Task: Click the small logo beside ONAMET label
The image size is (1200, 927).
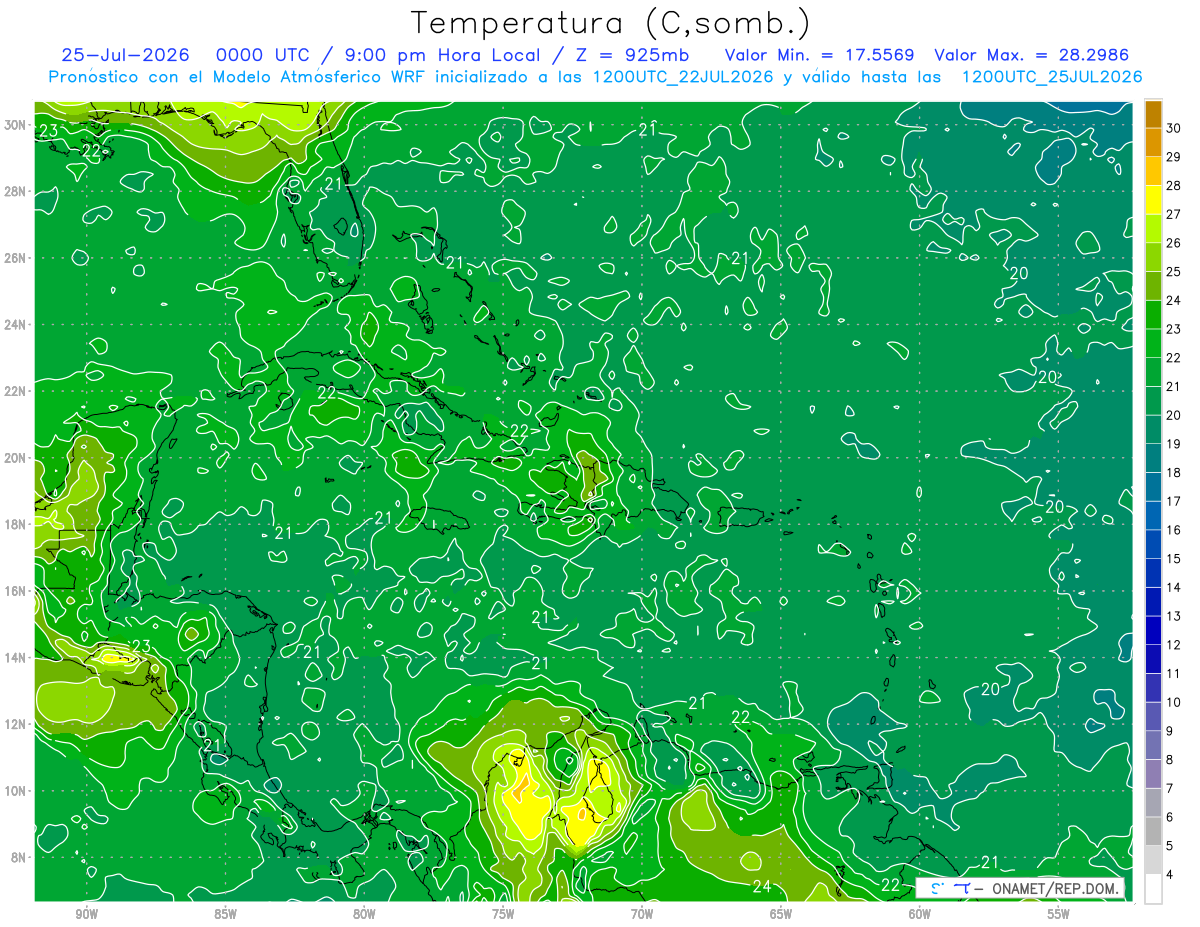Action: [x=950, y=888]
